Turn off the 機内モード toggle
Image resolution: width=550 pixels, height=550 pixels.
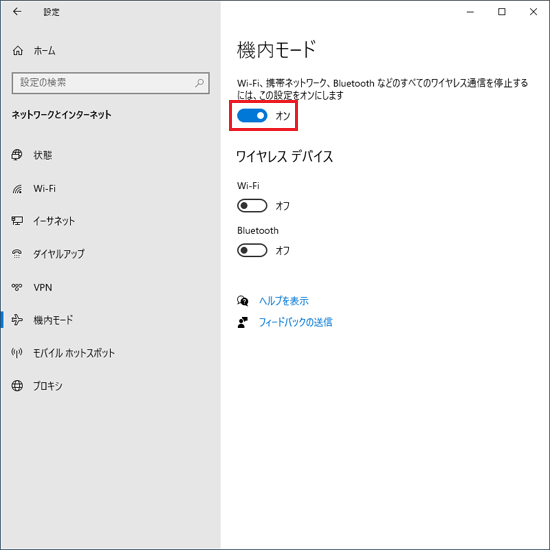252,115
